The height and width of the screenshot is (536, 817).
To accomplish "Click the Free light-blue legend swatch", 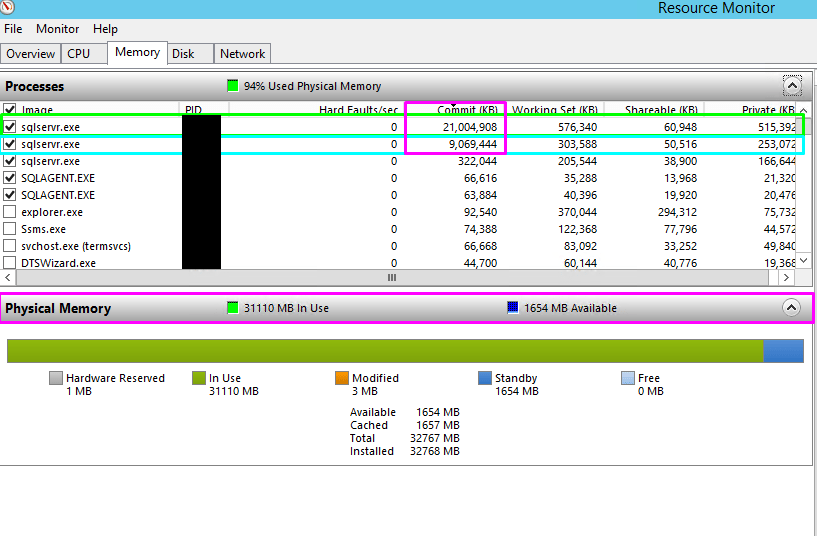I will [628, 378].
